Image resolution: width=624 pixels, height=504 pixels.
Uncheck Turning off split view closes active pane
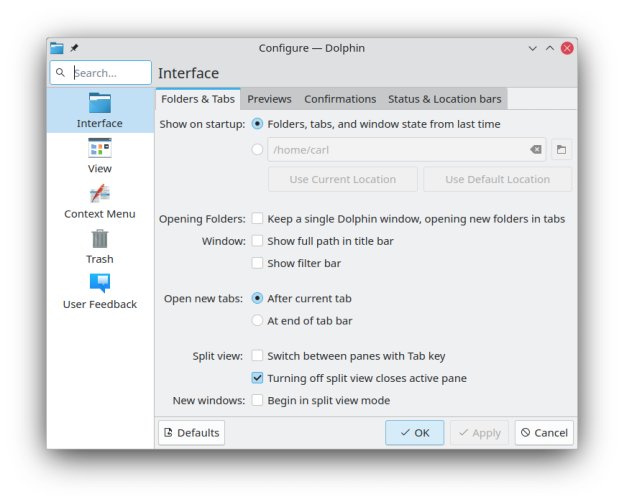(x=258, y=378)
